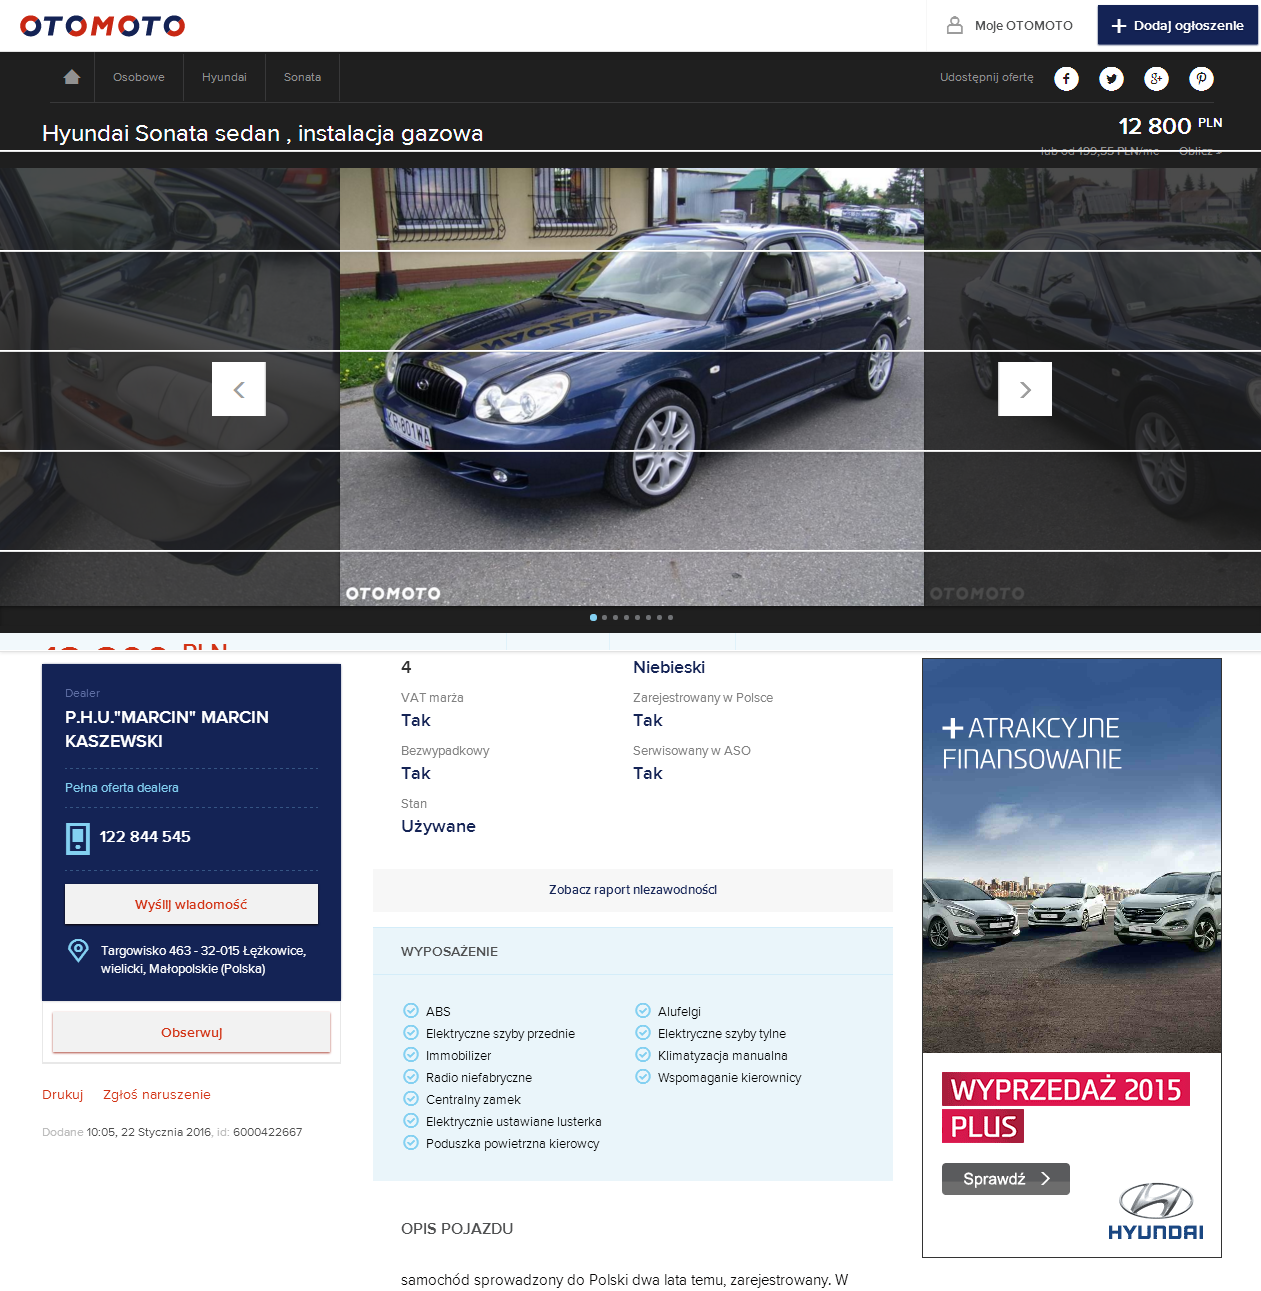
Task: Click dealer name P.H.U. MARCIN KASZEWSKI
Action: point(167,729)
